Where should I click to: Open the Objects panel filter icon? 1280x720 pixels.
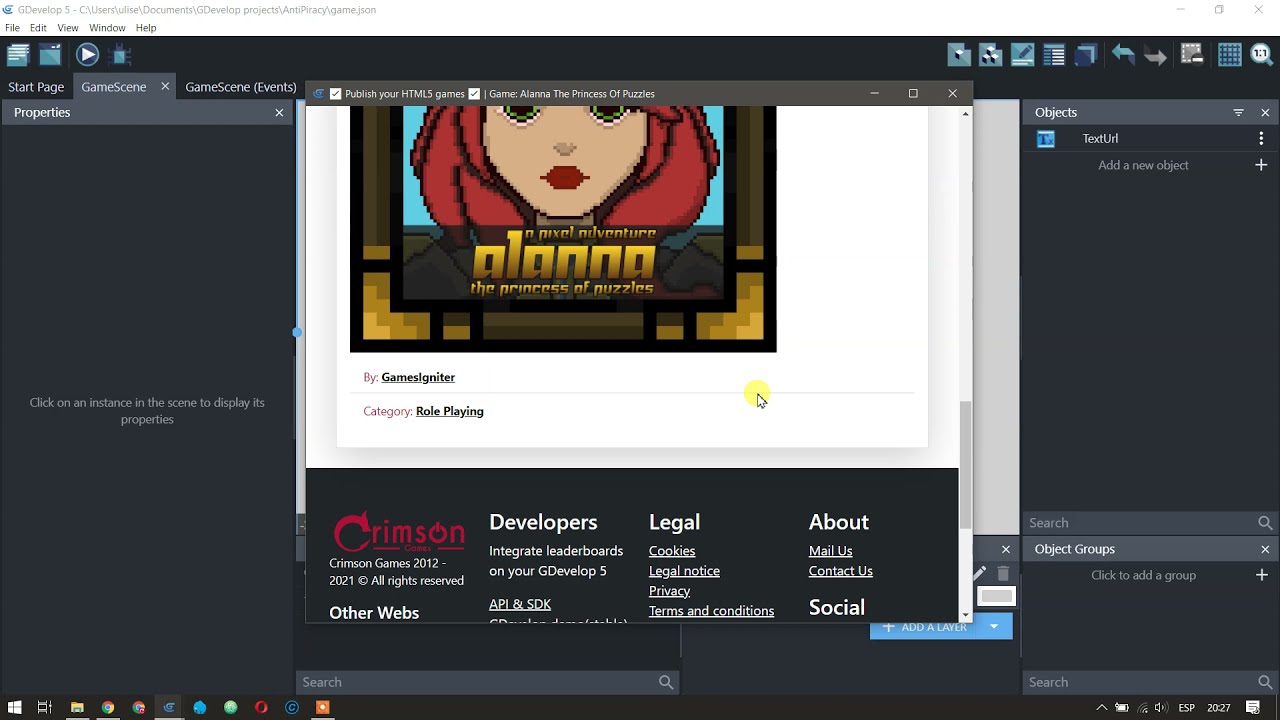(x=1239, y=113)
